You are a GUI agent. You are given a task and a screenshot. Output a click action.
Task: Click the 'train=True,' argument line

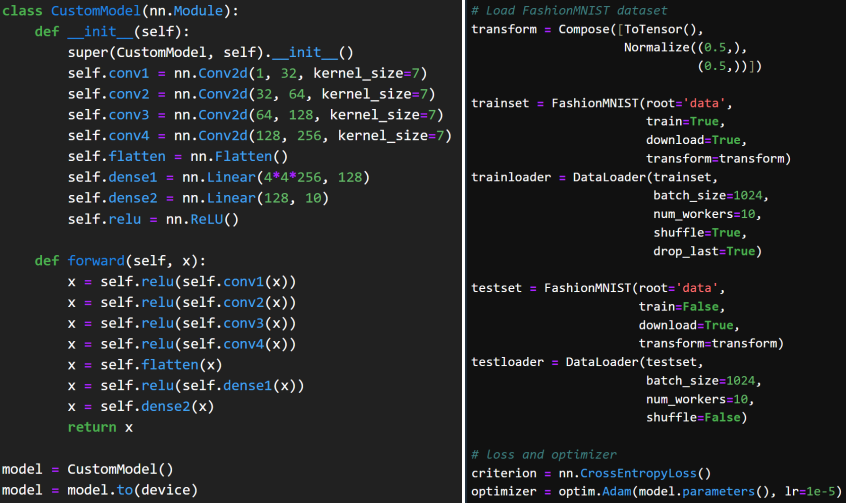click(686, 121)
